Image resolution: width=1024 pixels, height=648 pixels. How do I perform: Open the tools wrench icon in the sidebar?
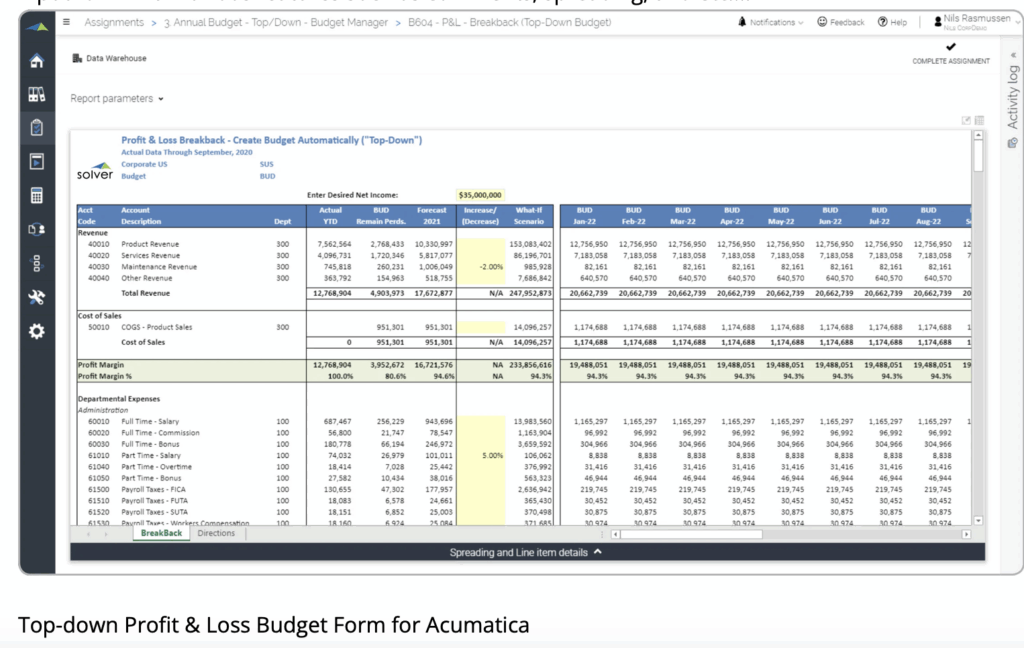(x=36, y=296)
